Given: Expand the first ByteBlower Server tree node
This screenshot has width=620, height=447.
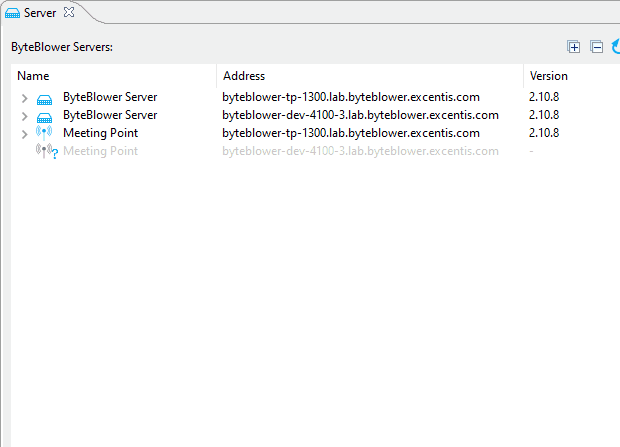Looking at the screenshot, I should (x=25, y=98).
